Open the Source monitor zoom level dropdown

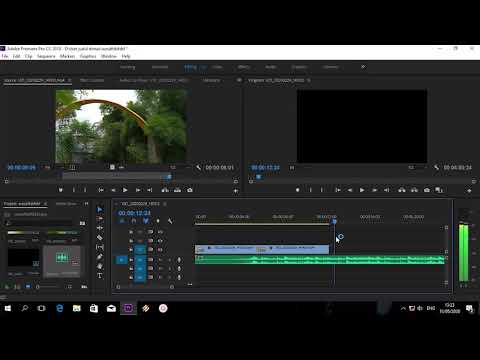[x=48, y=167]
